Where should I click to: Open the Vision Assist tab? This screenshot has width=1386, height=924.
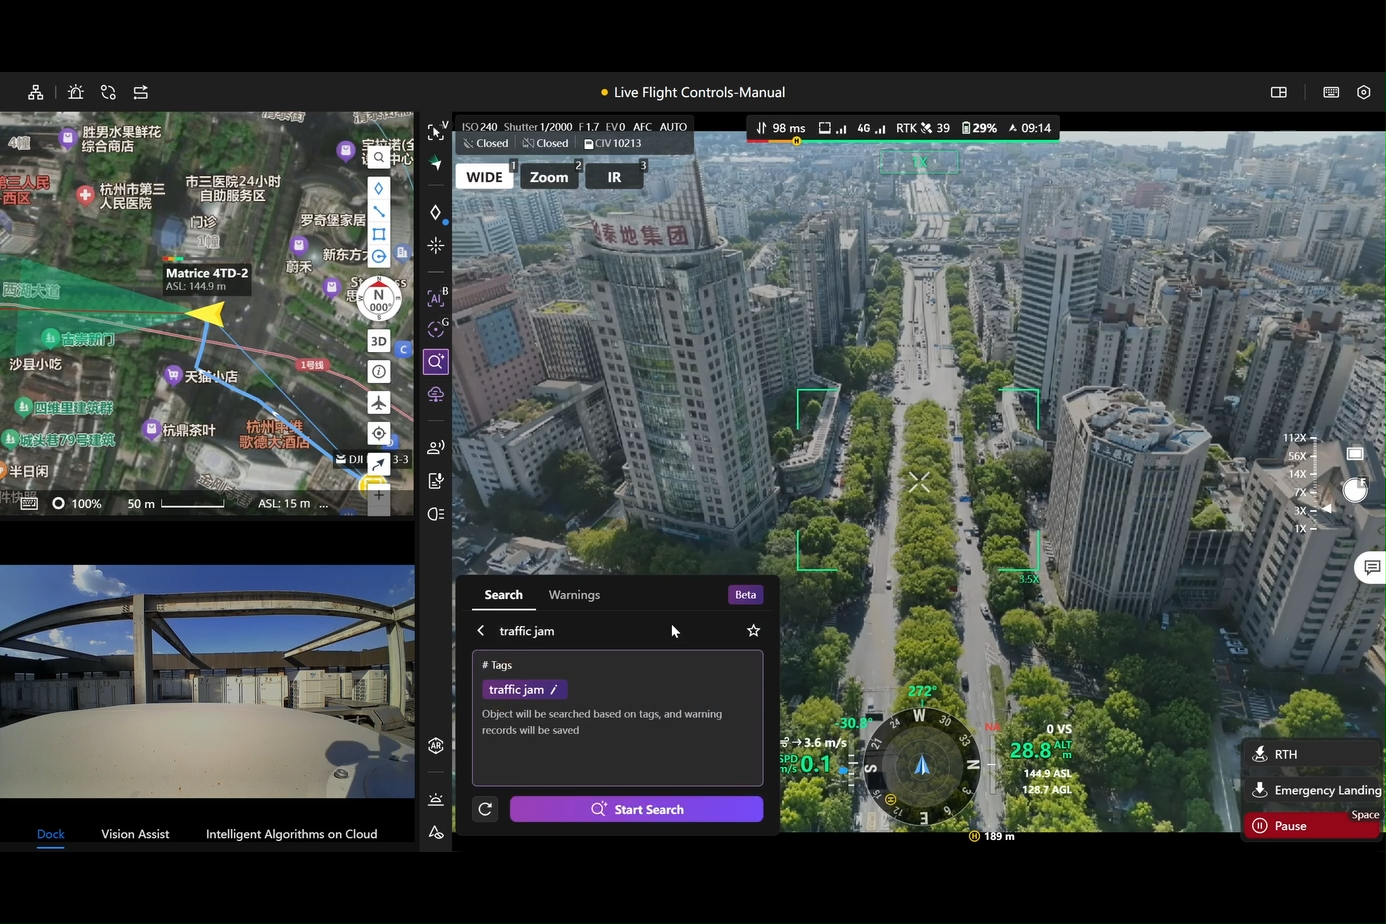tap(135, 834)
